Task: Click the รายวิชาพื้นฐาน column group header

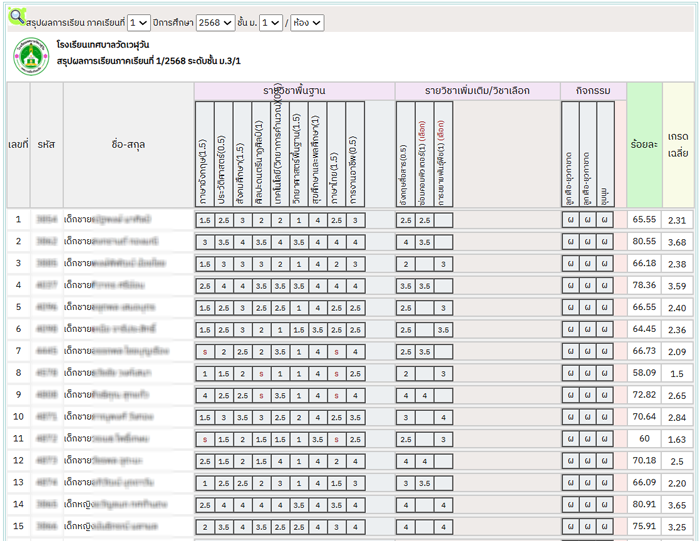Action: pyautogui.click(x=294, y=91)
